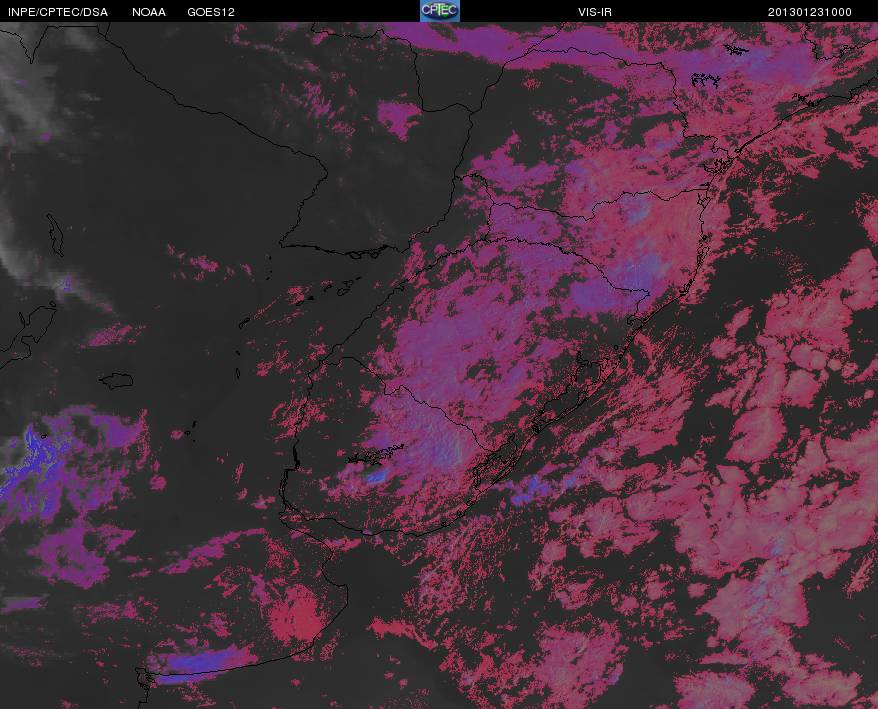Click the small oval lake outline on the left side

point(116,381)
